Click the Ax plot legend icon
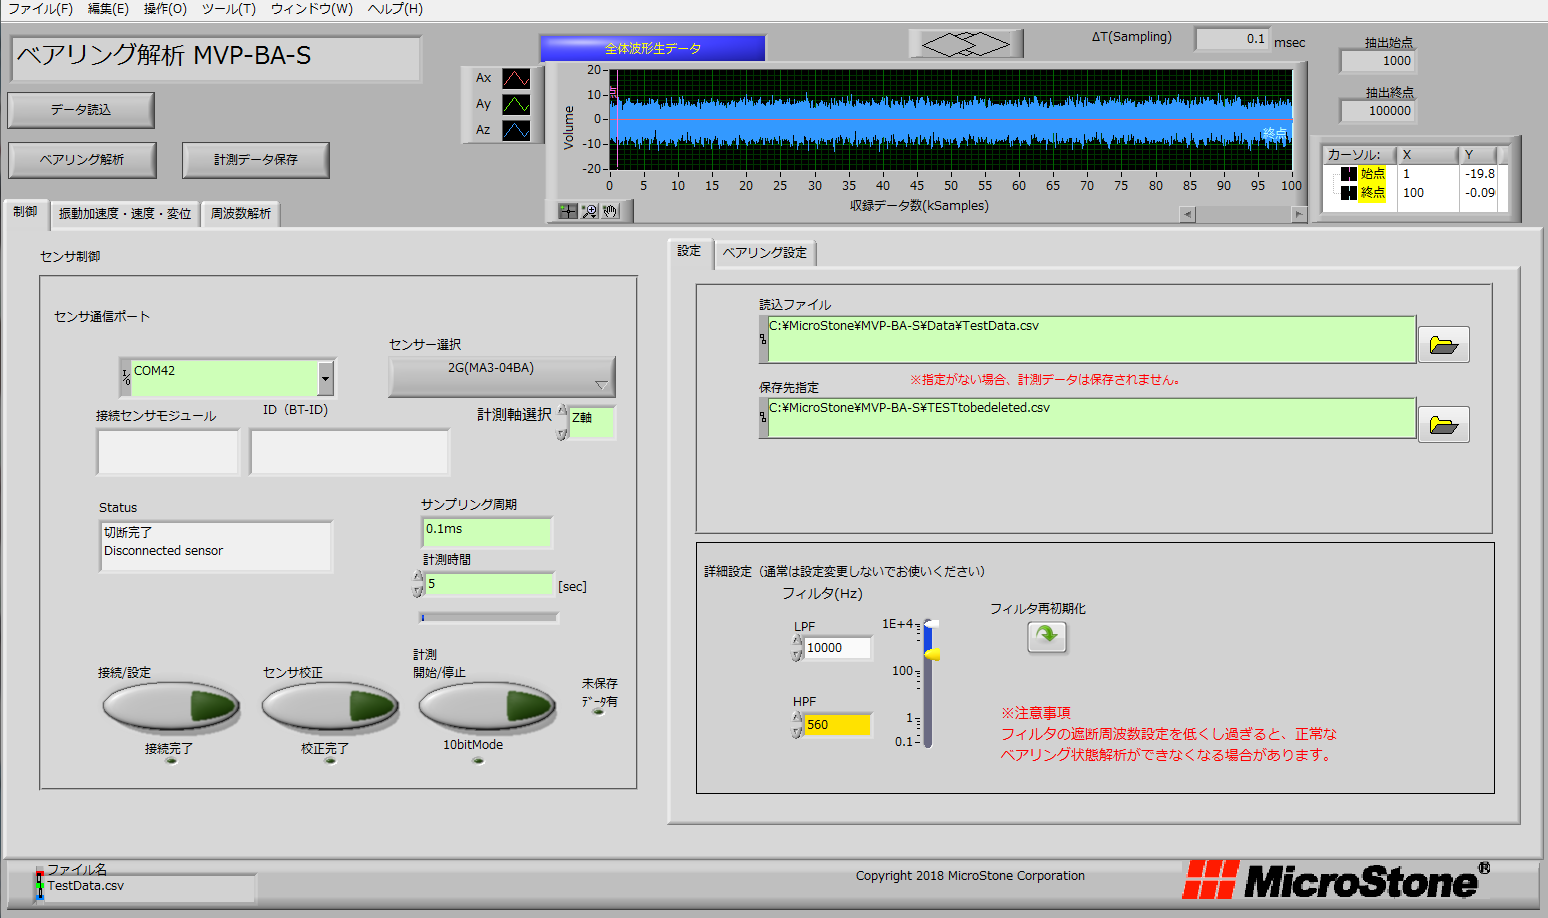This screenshot has height=918, width=1548. click(x=516, y=78)
